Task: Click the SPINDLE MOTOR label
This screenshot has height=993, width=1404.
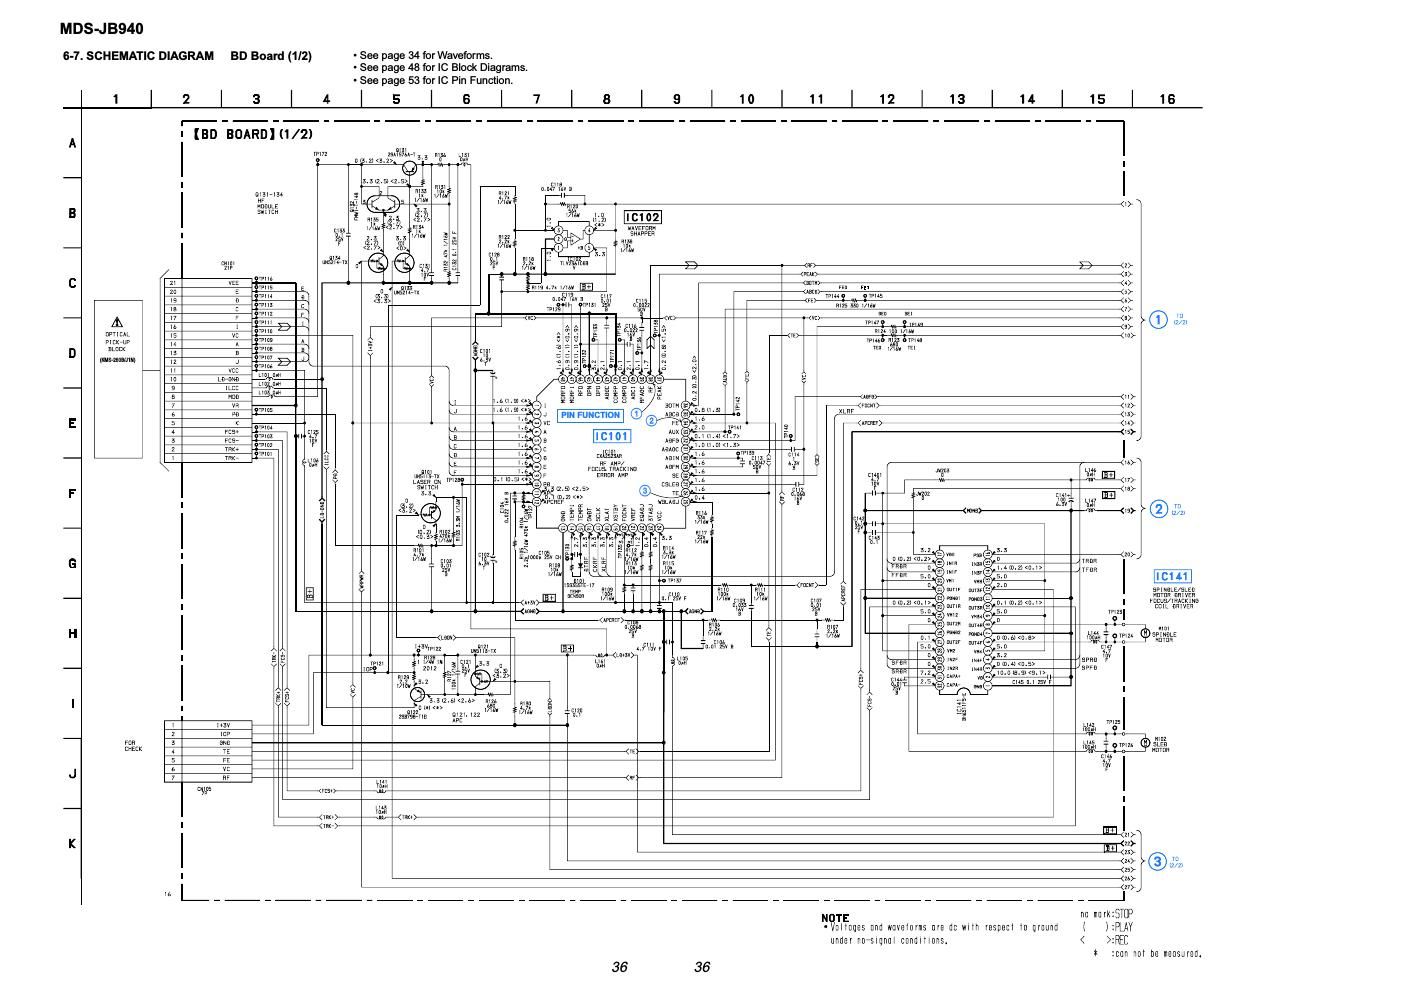Action: [1165, 635]
